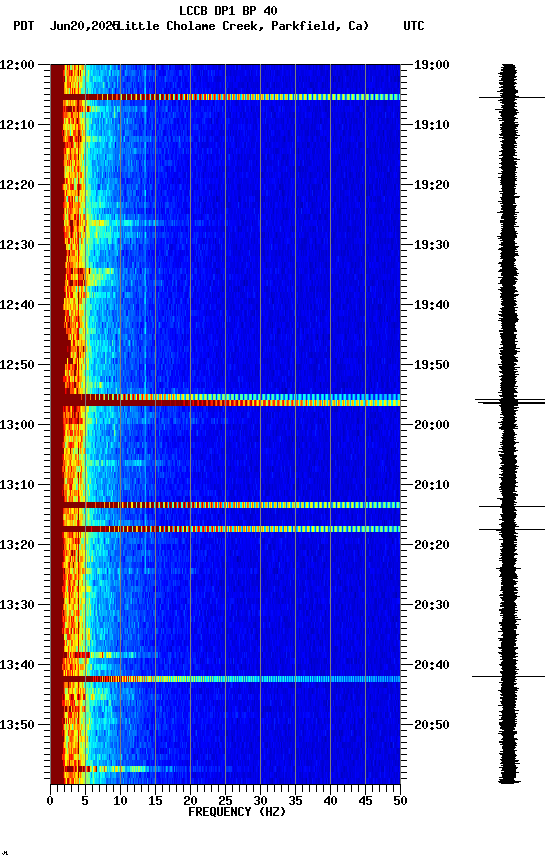Click the '13:30' PDT time label
552x864 pixels.
tap(17, 605)
